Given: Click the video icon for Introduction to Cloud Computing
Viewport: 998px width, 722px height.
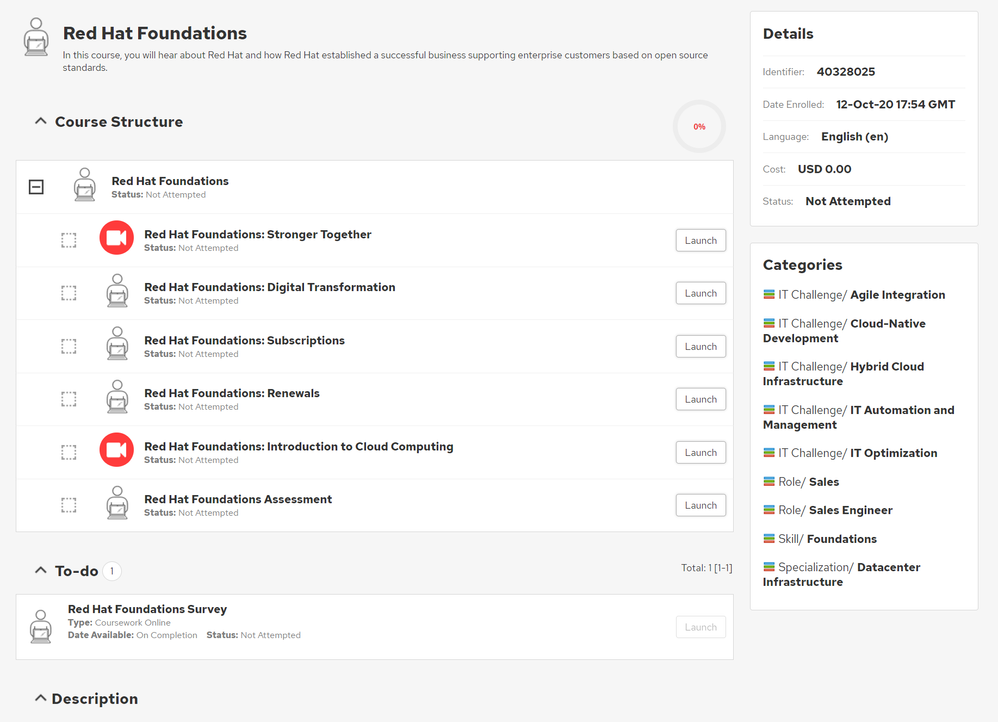Looking at the screenshot, I should pyautogui.click(x=116, y=450).
